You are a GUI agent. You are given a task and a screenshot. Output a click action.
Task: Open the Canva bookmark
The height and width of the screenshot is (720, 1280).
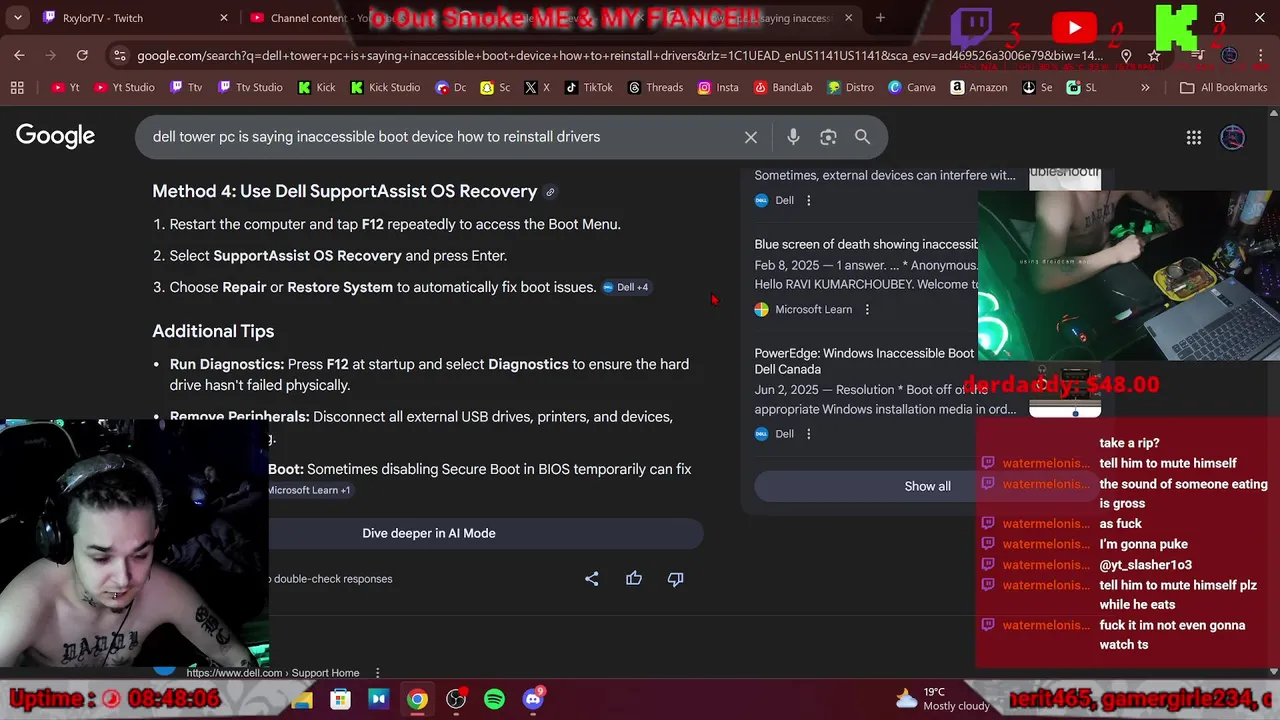911,88
